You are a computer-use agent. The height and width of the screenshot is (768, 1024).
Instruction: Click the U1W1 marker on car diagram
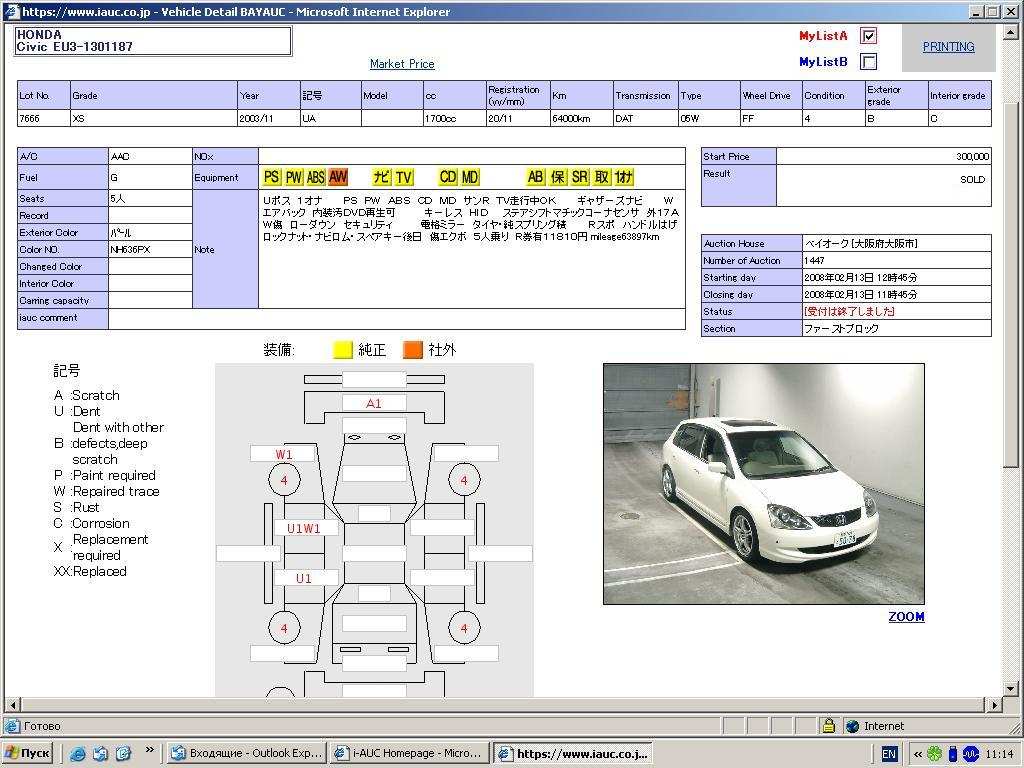pyautogui.click(x=304, y=528)
